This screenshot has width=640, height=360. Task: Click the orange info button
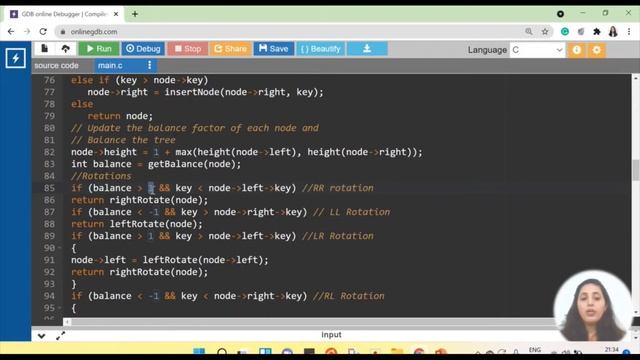(577, 50)
